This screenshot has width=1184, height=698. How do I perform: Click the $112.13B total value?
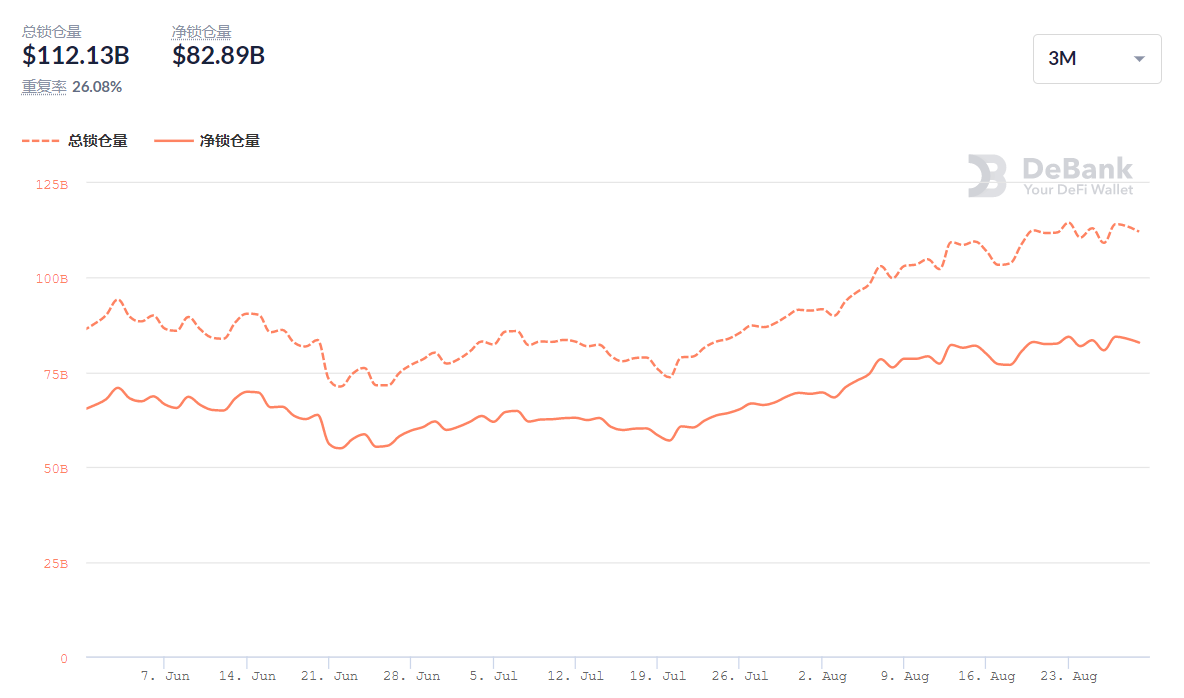pos(76,56)
